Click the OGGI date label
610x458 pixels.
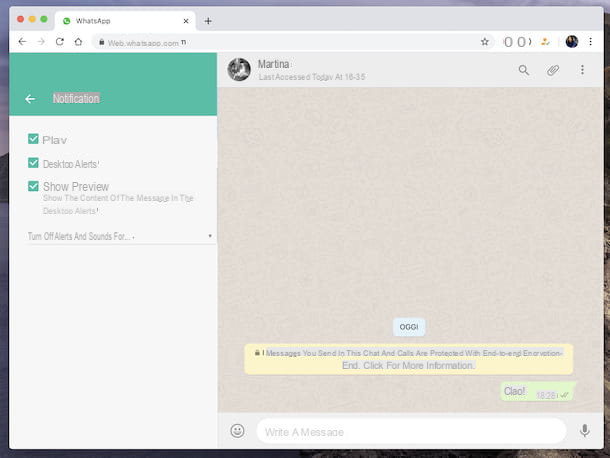tap(409, 327)
